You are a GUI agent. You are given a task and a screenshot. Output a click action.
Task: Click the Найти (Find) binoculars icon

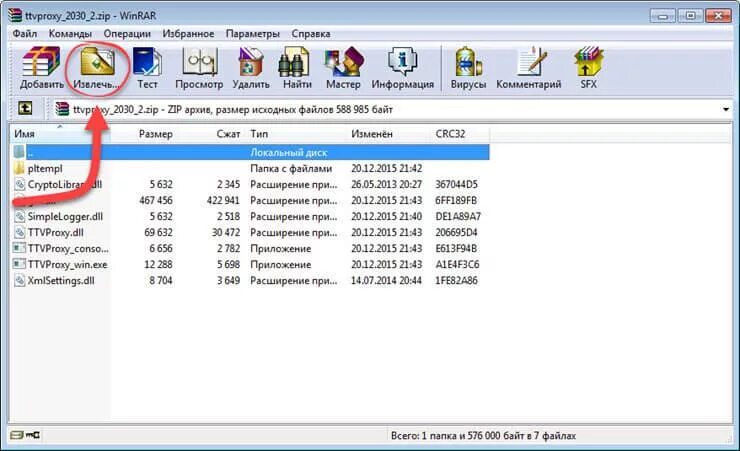[x=294, y=61]
